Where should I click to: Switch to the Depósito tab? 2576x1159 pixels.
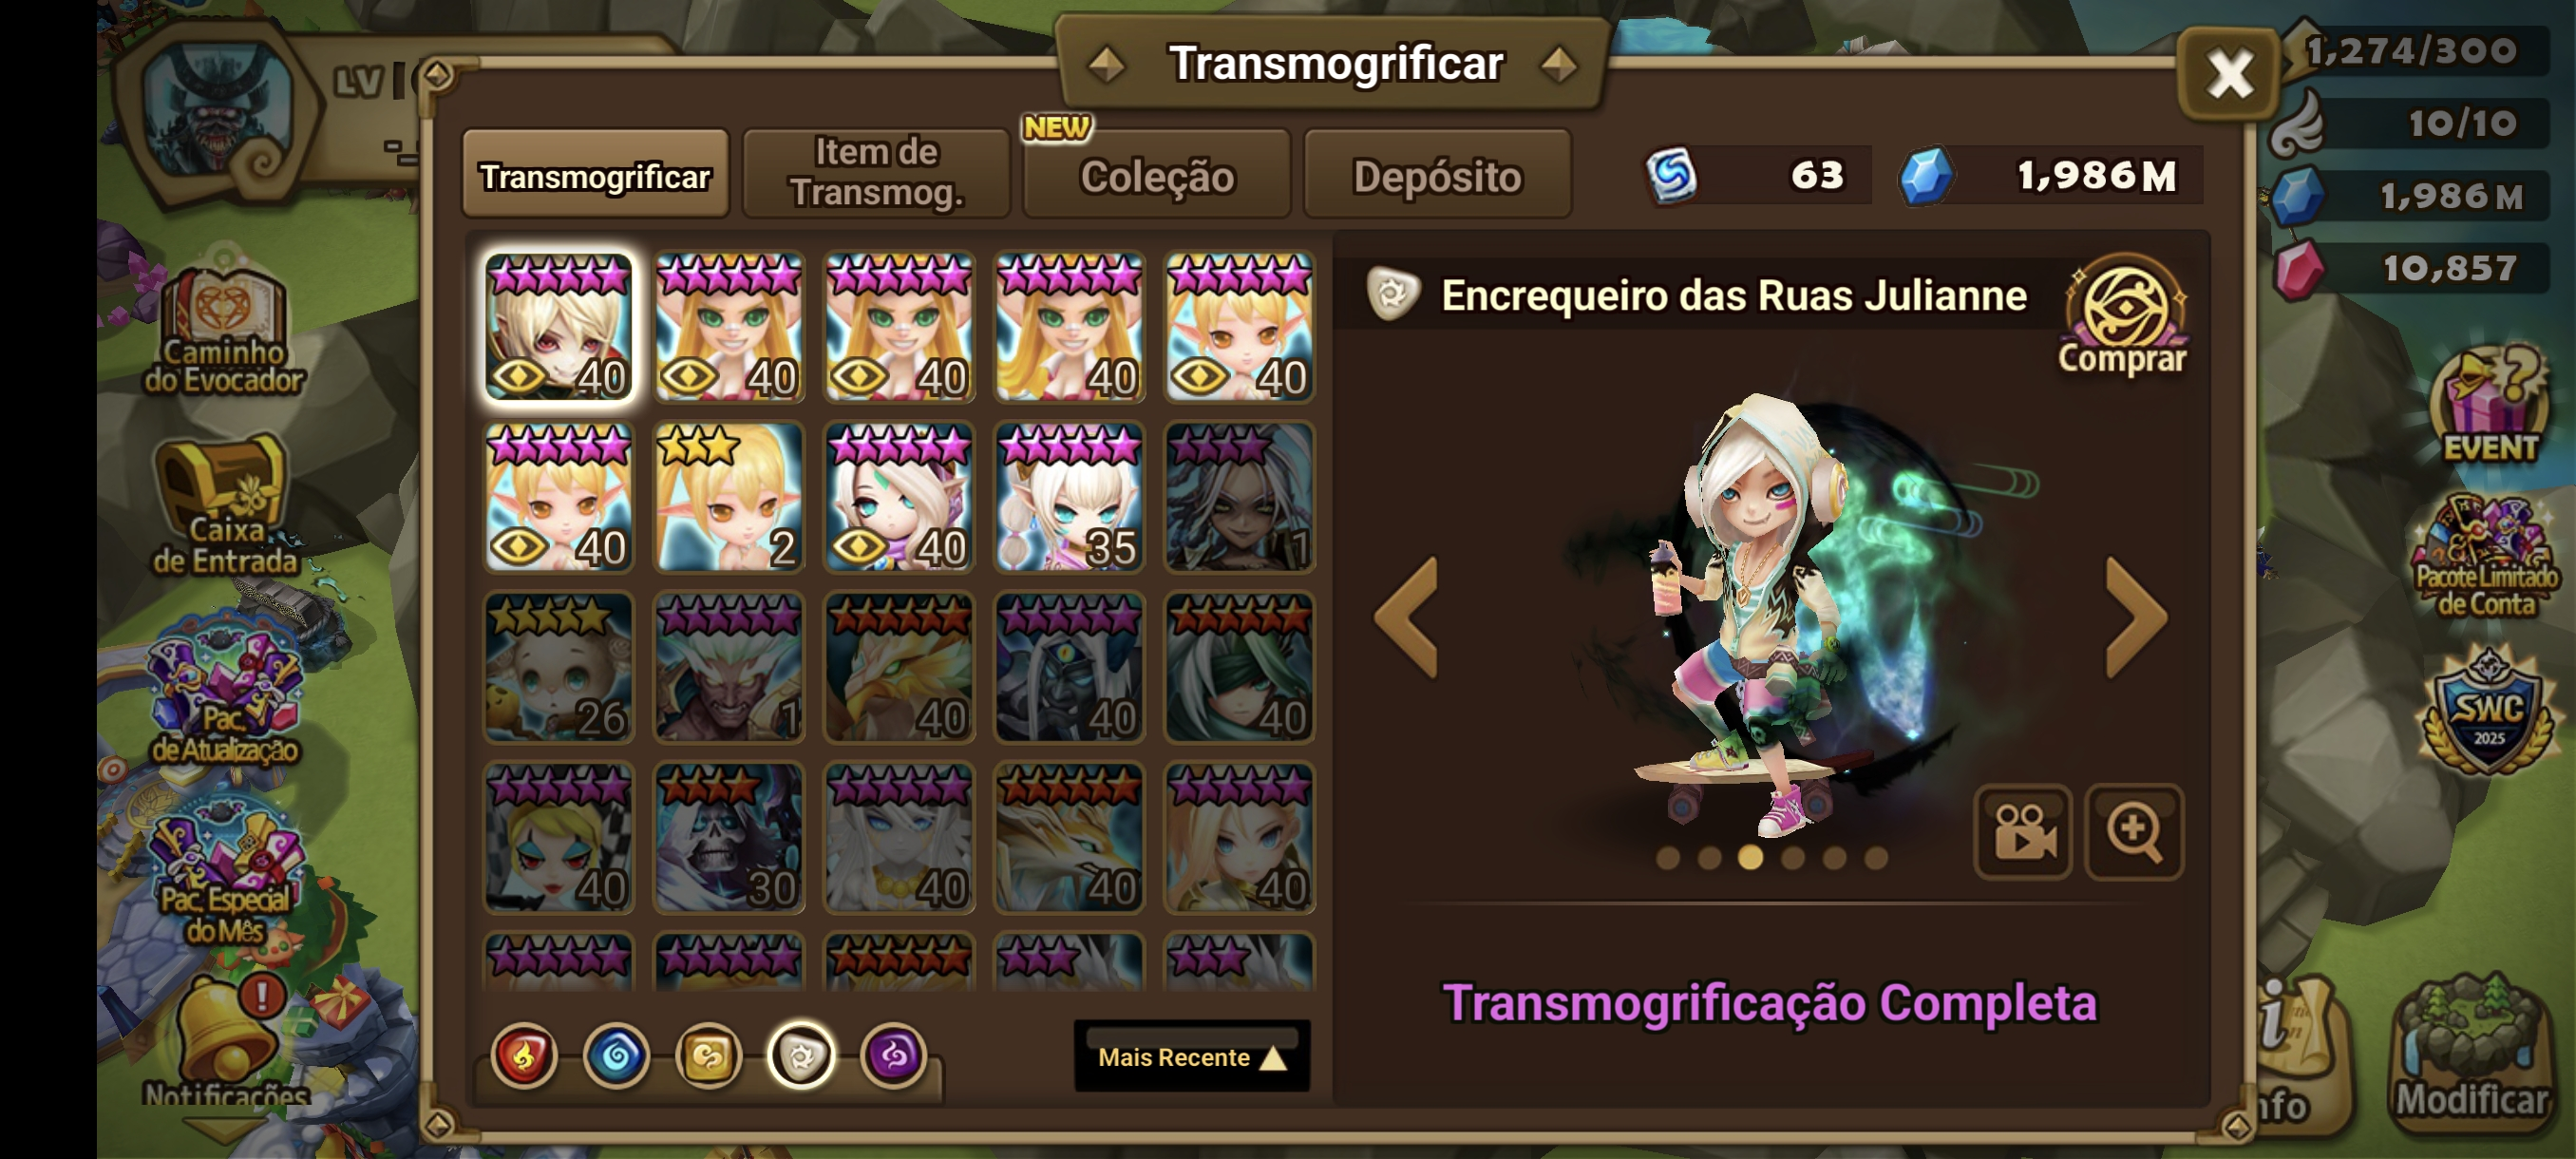pos(1437,175)
